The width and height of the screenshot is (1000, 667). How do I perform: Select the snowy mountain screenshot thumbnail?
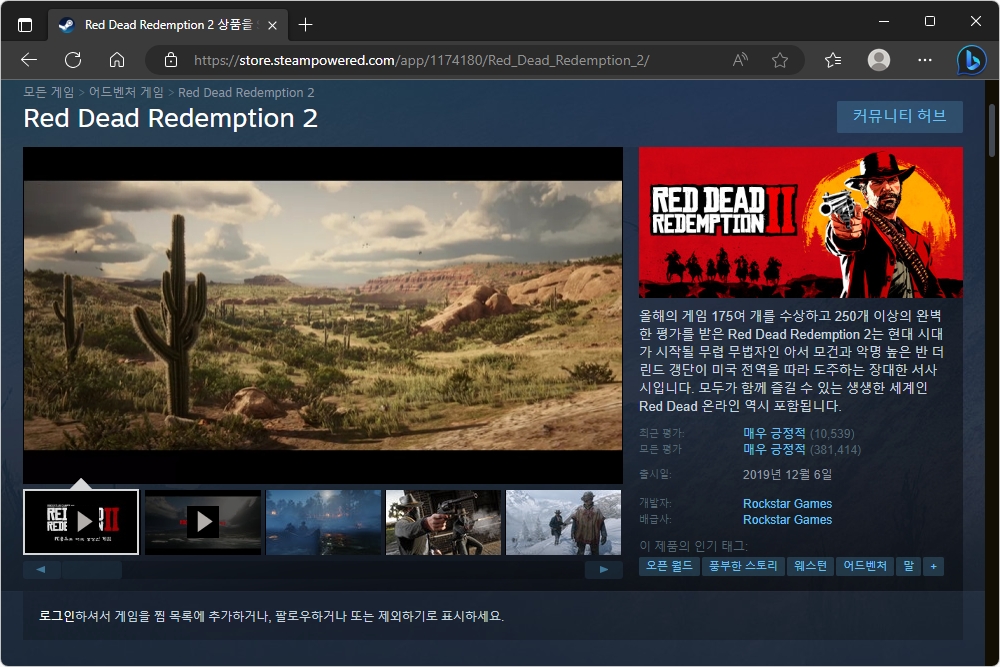click(x=563, y=522)
